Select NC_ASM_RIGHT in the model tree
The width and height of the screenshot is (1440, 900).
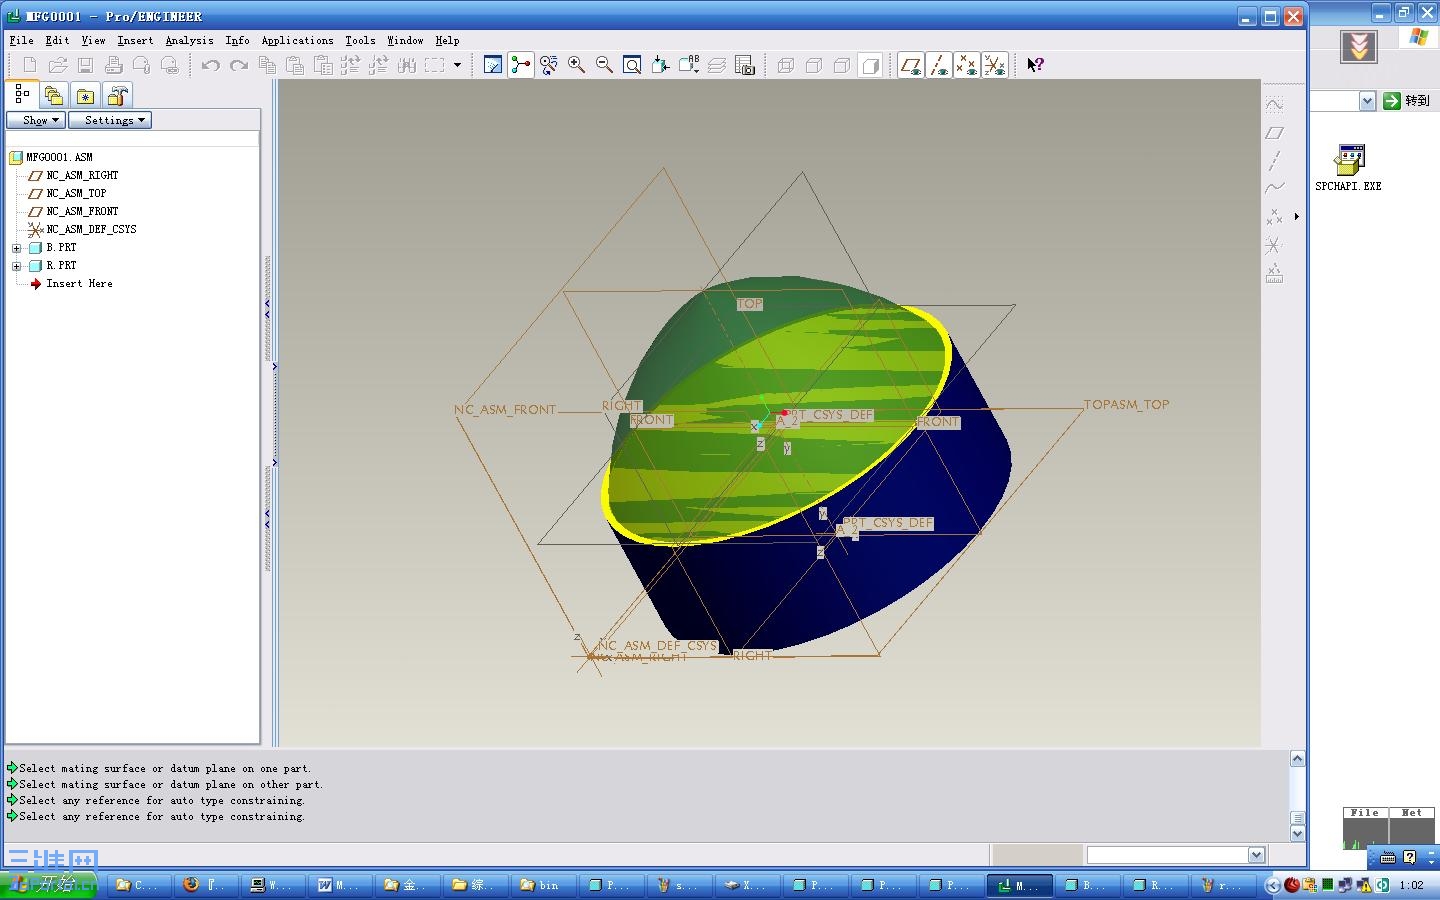coord(82,176)
